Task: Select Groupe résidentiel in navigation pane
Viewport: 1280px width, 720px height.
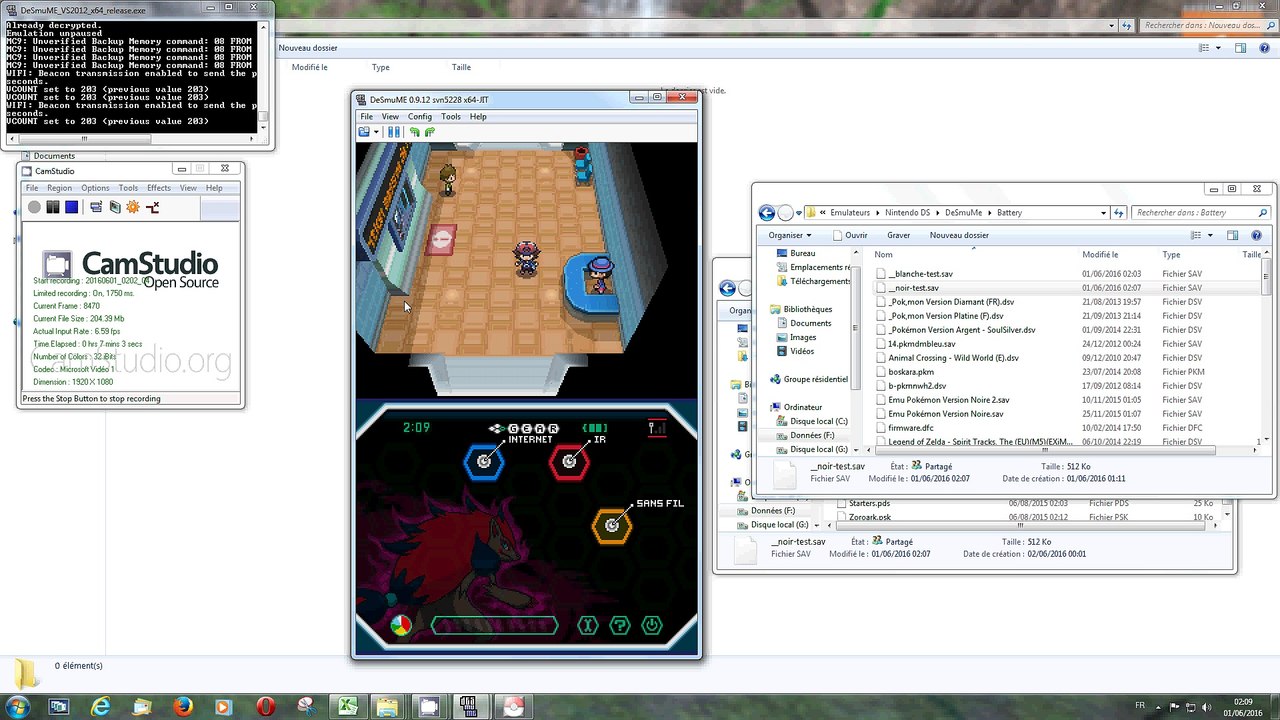Action: [x=815, y=379]
